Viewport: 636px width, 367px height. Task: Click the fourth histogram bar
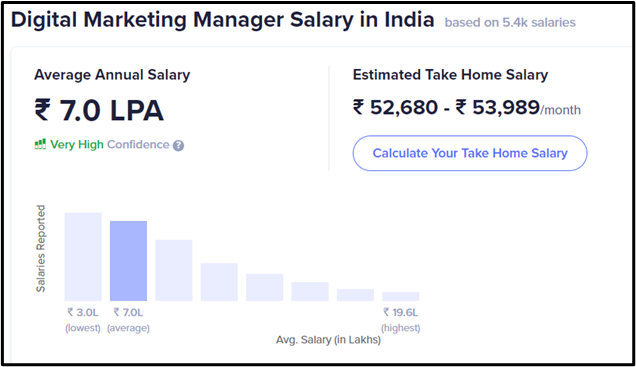point(219,282)
